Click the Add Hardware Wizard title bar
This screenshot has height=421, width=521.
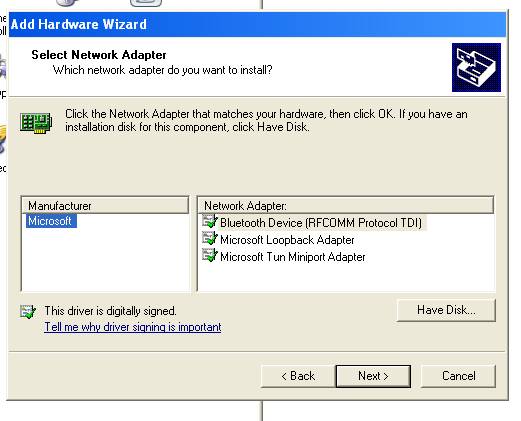257,24
